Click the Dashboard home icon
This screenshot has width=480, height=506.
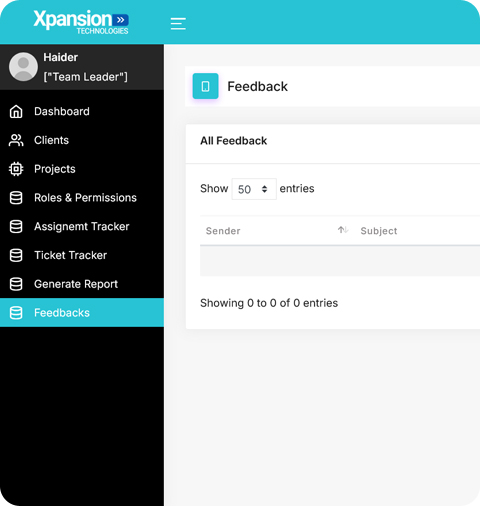(x=16, y=111)
